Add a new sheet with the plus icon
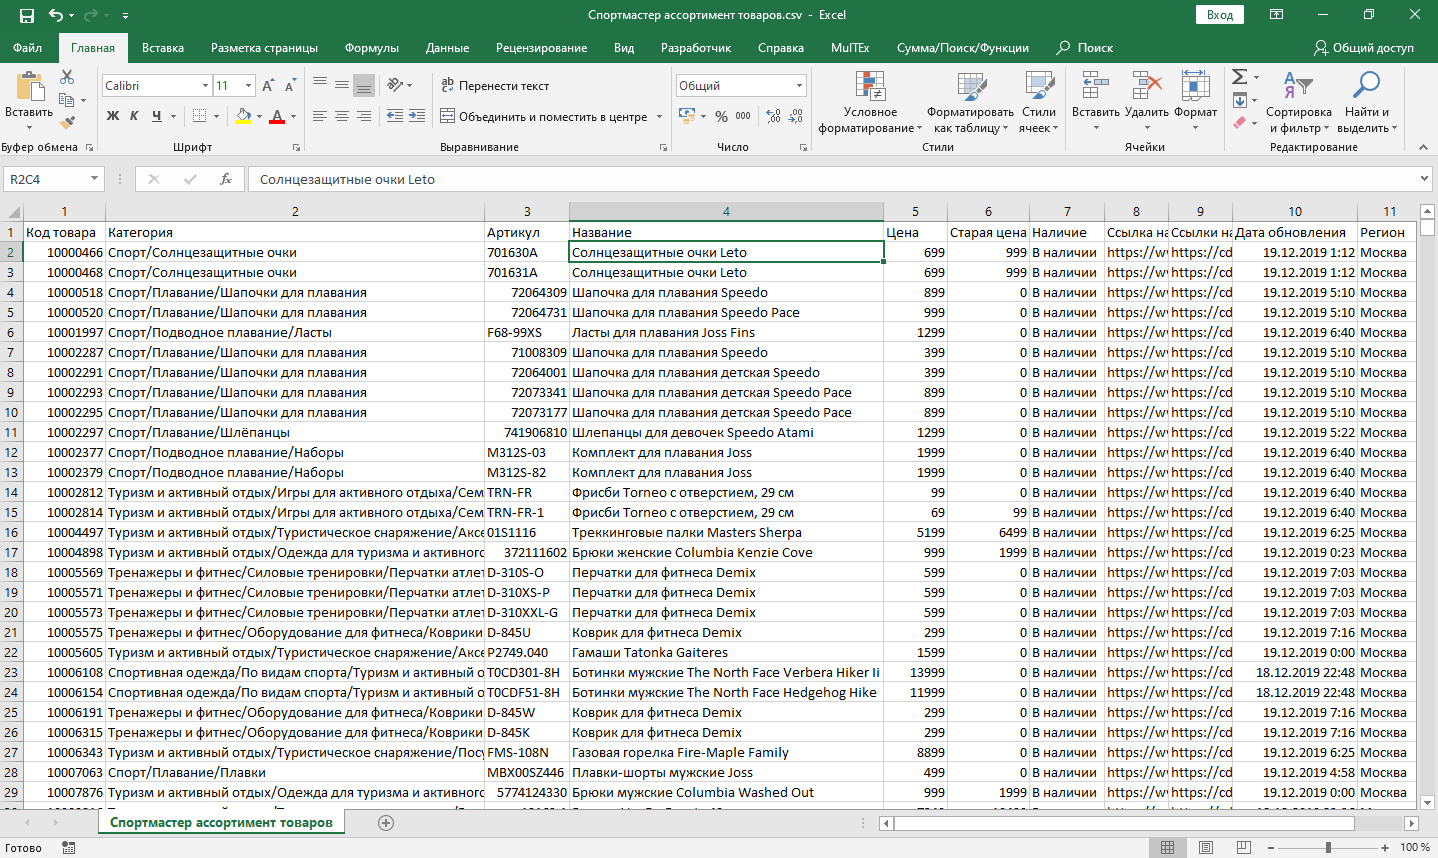1438x858 pixels. click(x=386, y=823)
